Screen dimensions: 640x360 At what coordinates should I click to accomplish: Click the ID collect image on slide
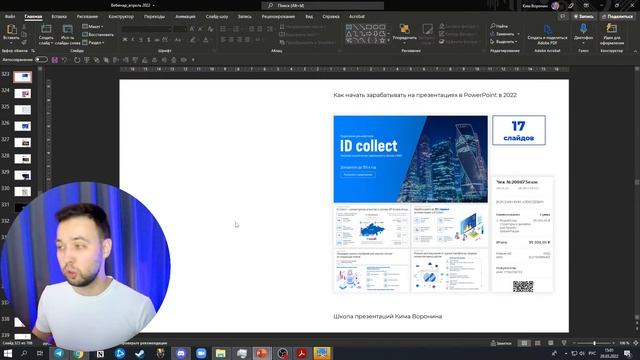(x=410, y=159)
